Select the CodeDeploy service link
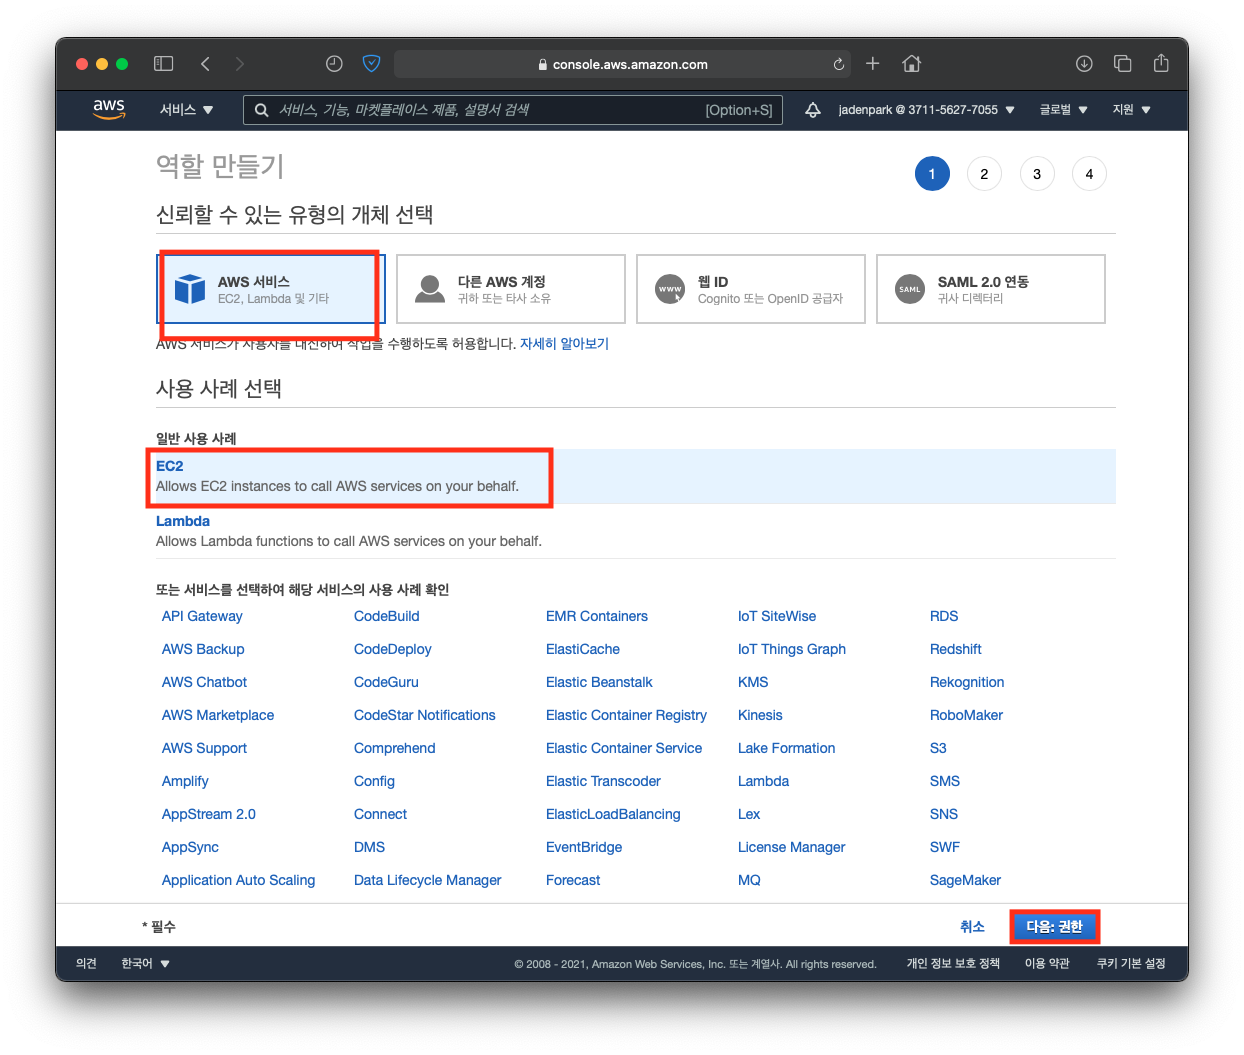Viewport: 1244px width, 1055px height. (392, 649)
